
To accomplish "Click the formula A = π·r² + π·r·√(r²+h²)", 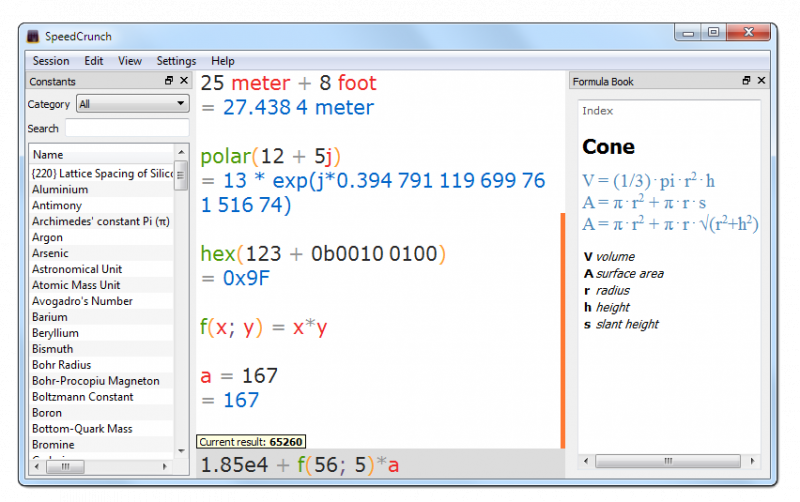I will pyautogui.click(x=670, y=223).
